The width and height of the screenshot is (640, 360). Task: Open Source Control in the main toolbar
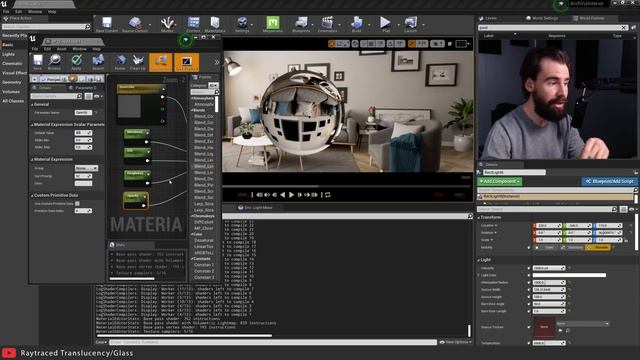[135, 24]
